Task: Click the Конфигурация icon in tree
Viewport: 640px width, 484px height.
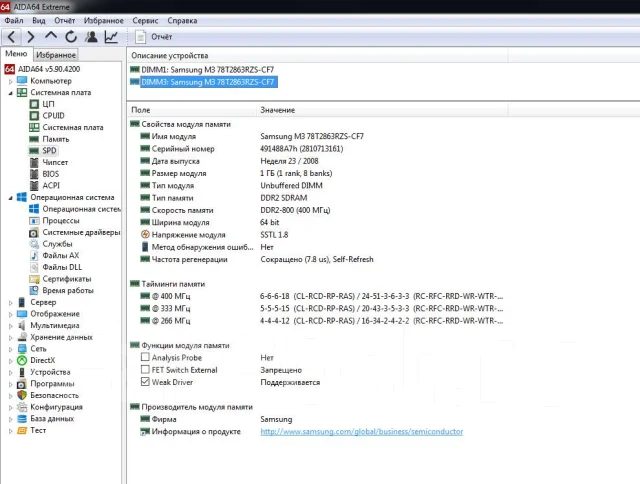Action: tap(22, 407)
